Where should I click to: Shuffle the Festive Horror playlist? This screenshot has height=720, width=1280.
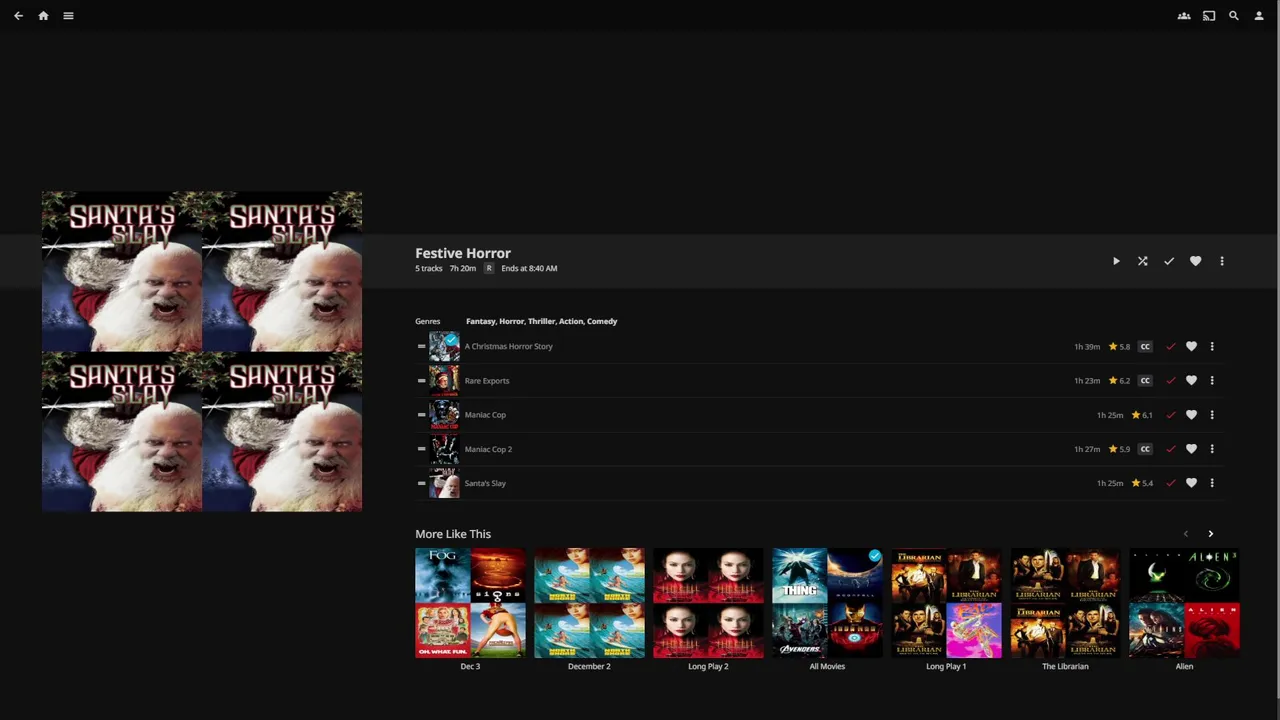click(x=1143, y=261)
